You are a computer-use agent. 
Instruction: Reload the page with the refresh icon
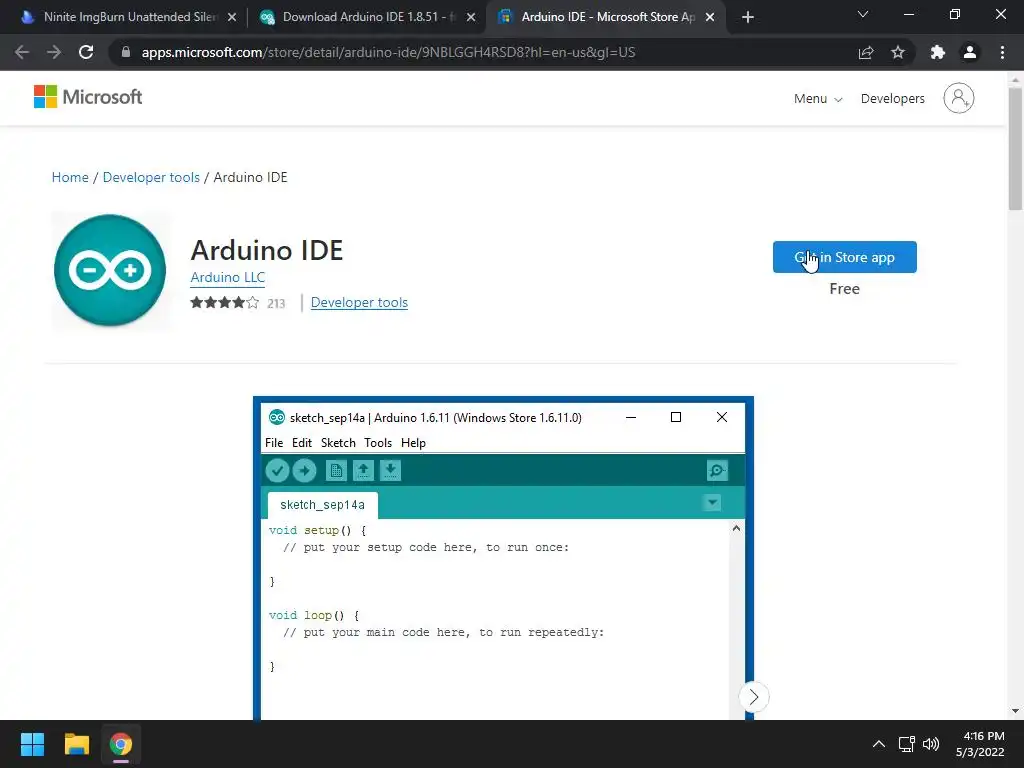86,52
